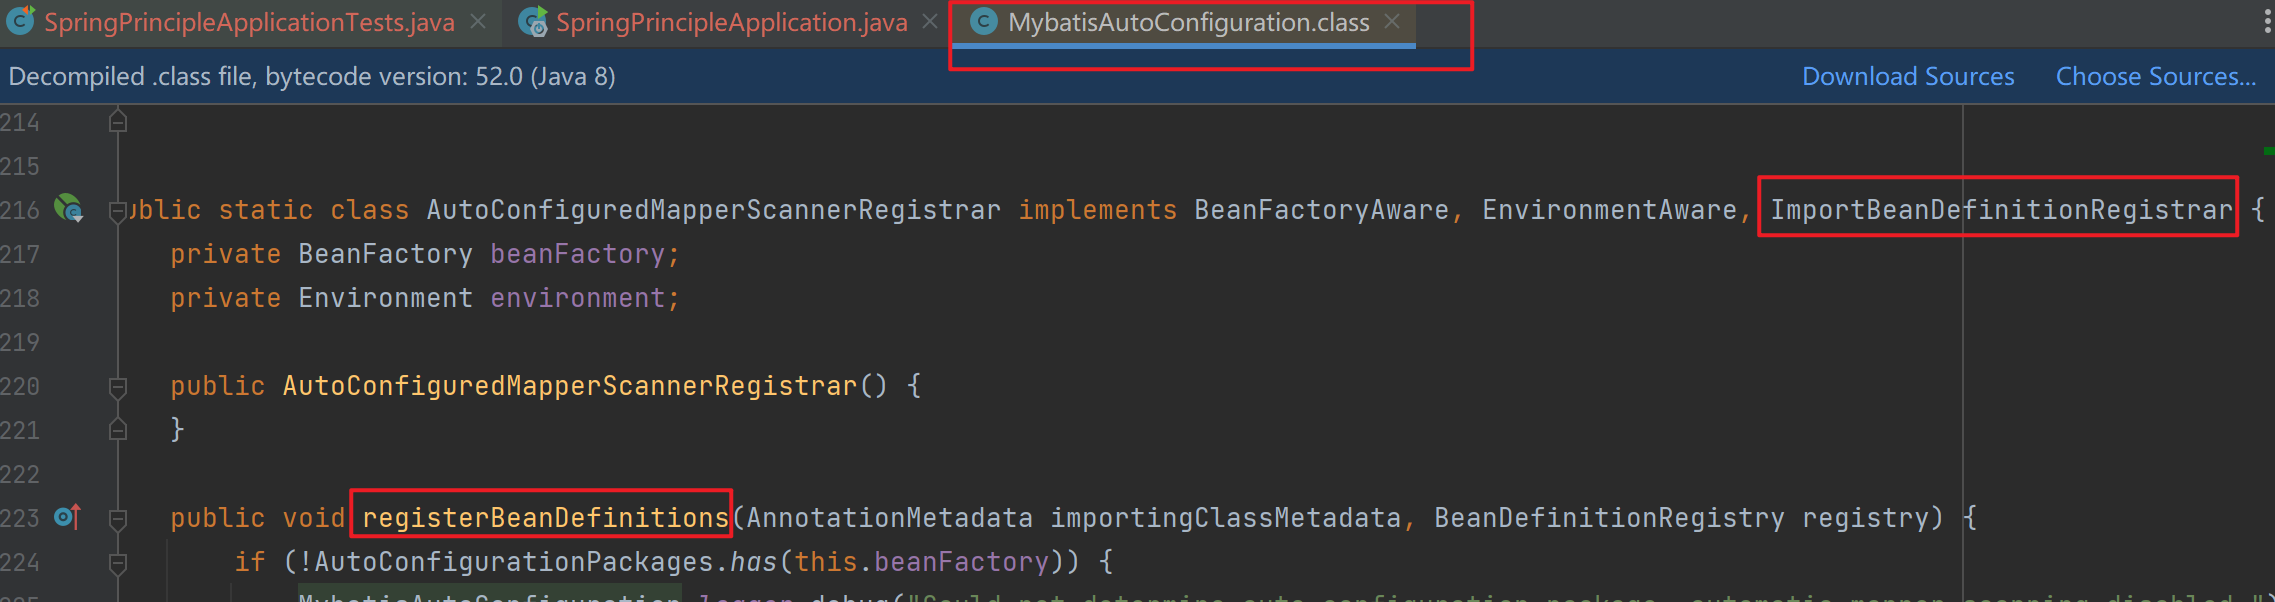Click the AnnotationMetadata parameter type
Viewport: 2275px width, 602px height.
pos(889,518)
